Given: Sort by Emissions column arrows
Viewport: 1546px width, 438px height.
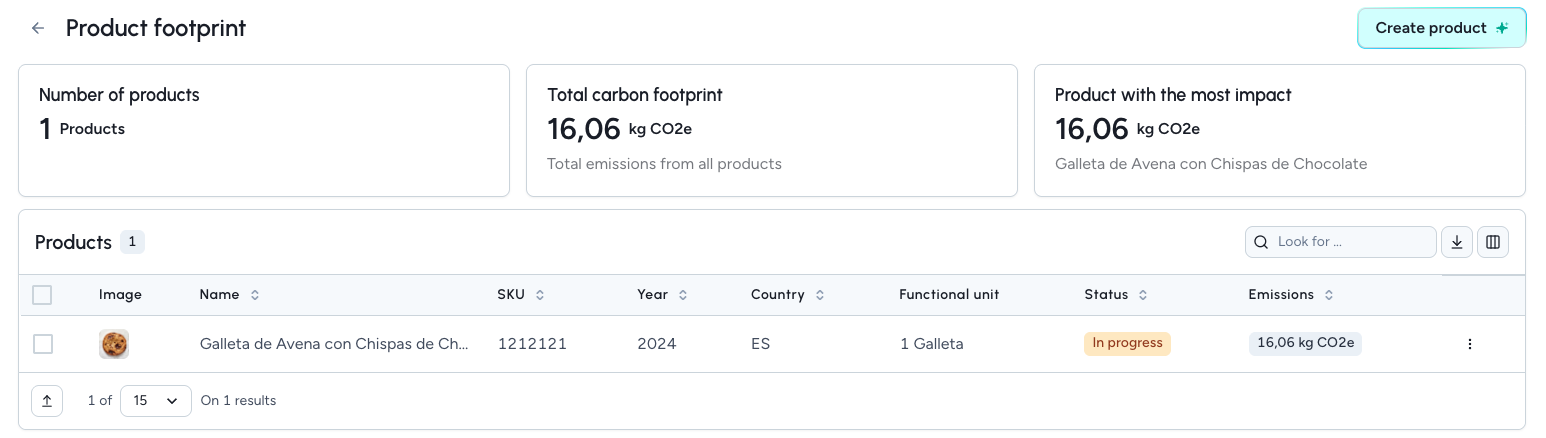Looking at the screenshot, I should click(x=1329, y=295).
